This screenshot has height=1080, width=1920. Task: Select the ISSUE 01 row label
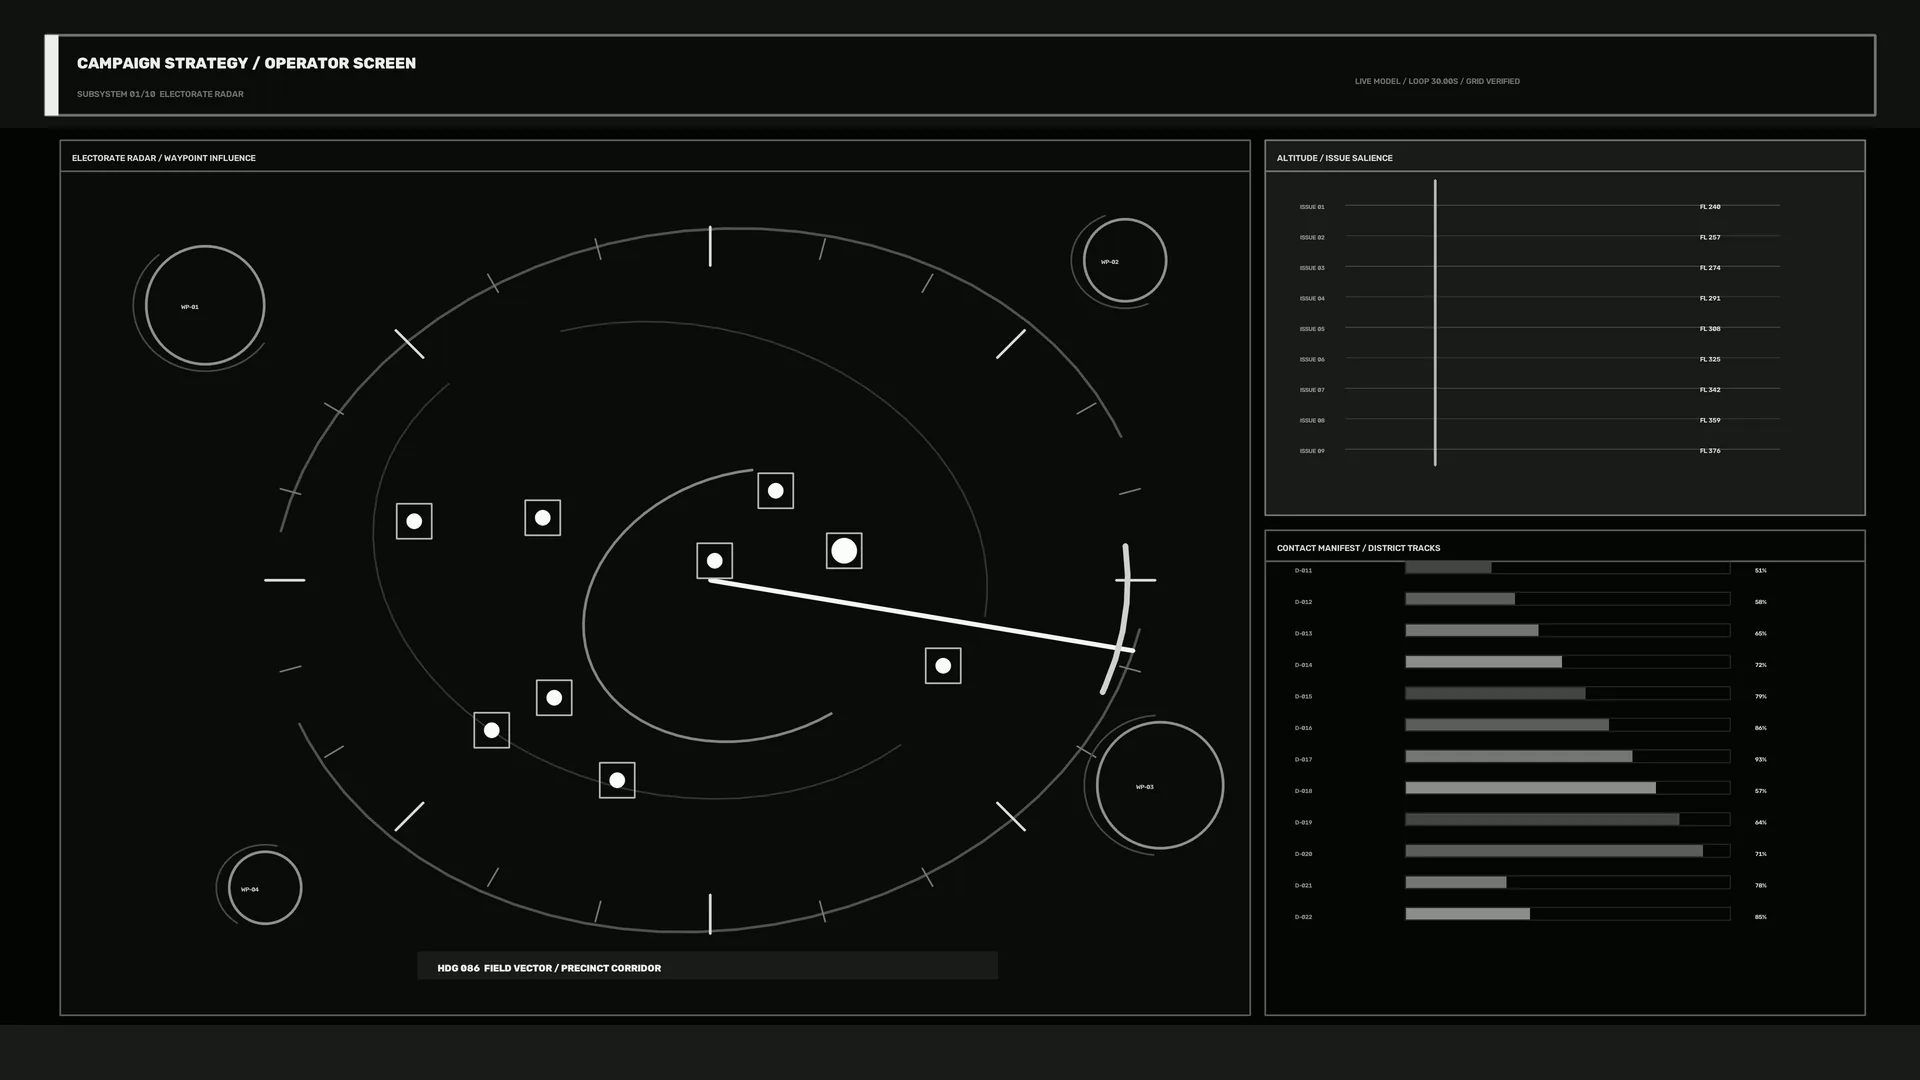tap(1312, 207)
